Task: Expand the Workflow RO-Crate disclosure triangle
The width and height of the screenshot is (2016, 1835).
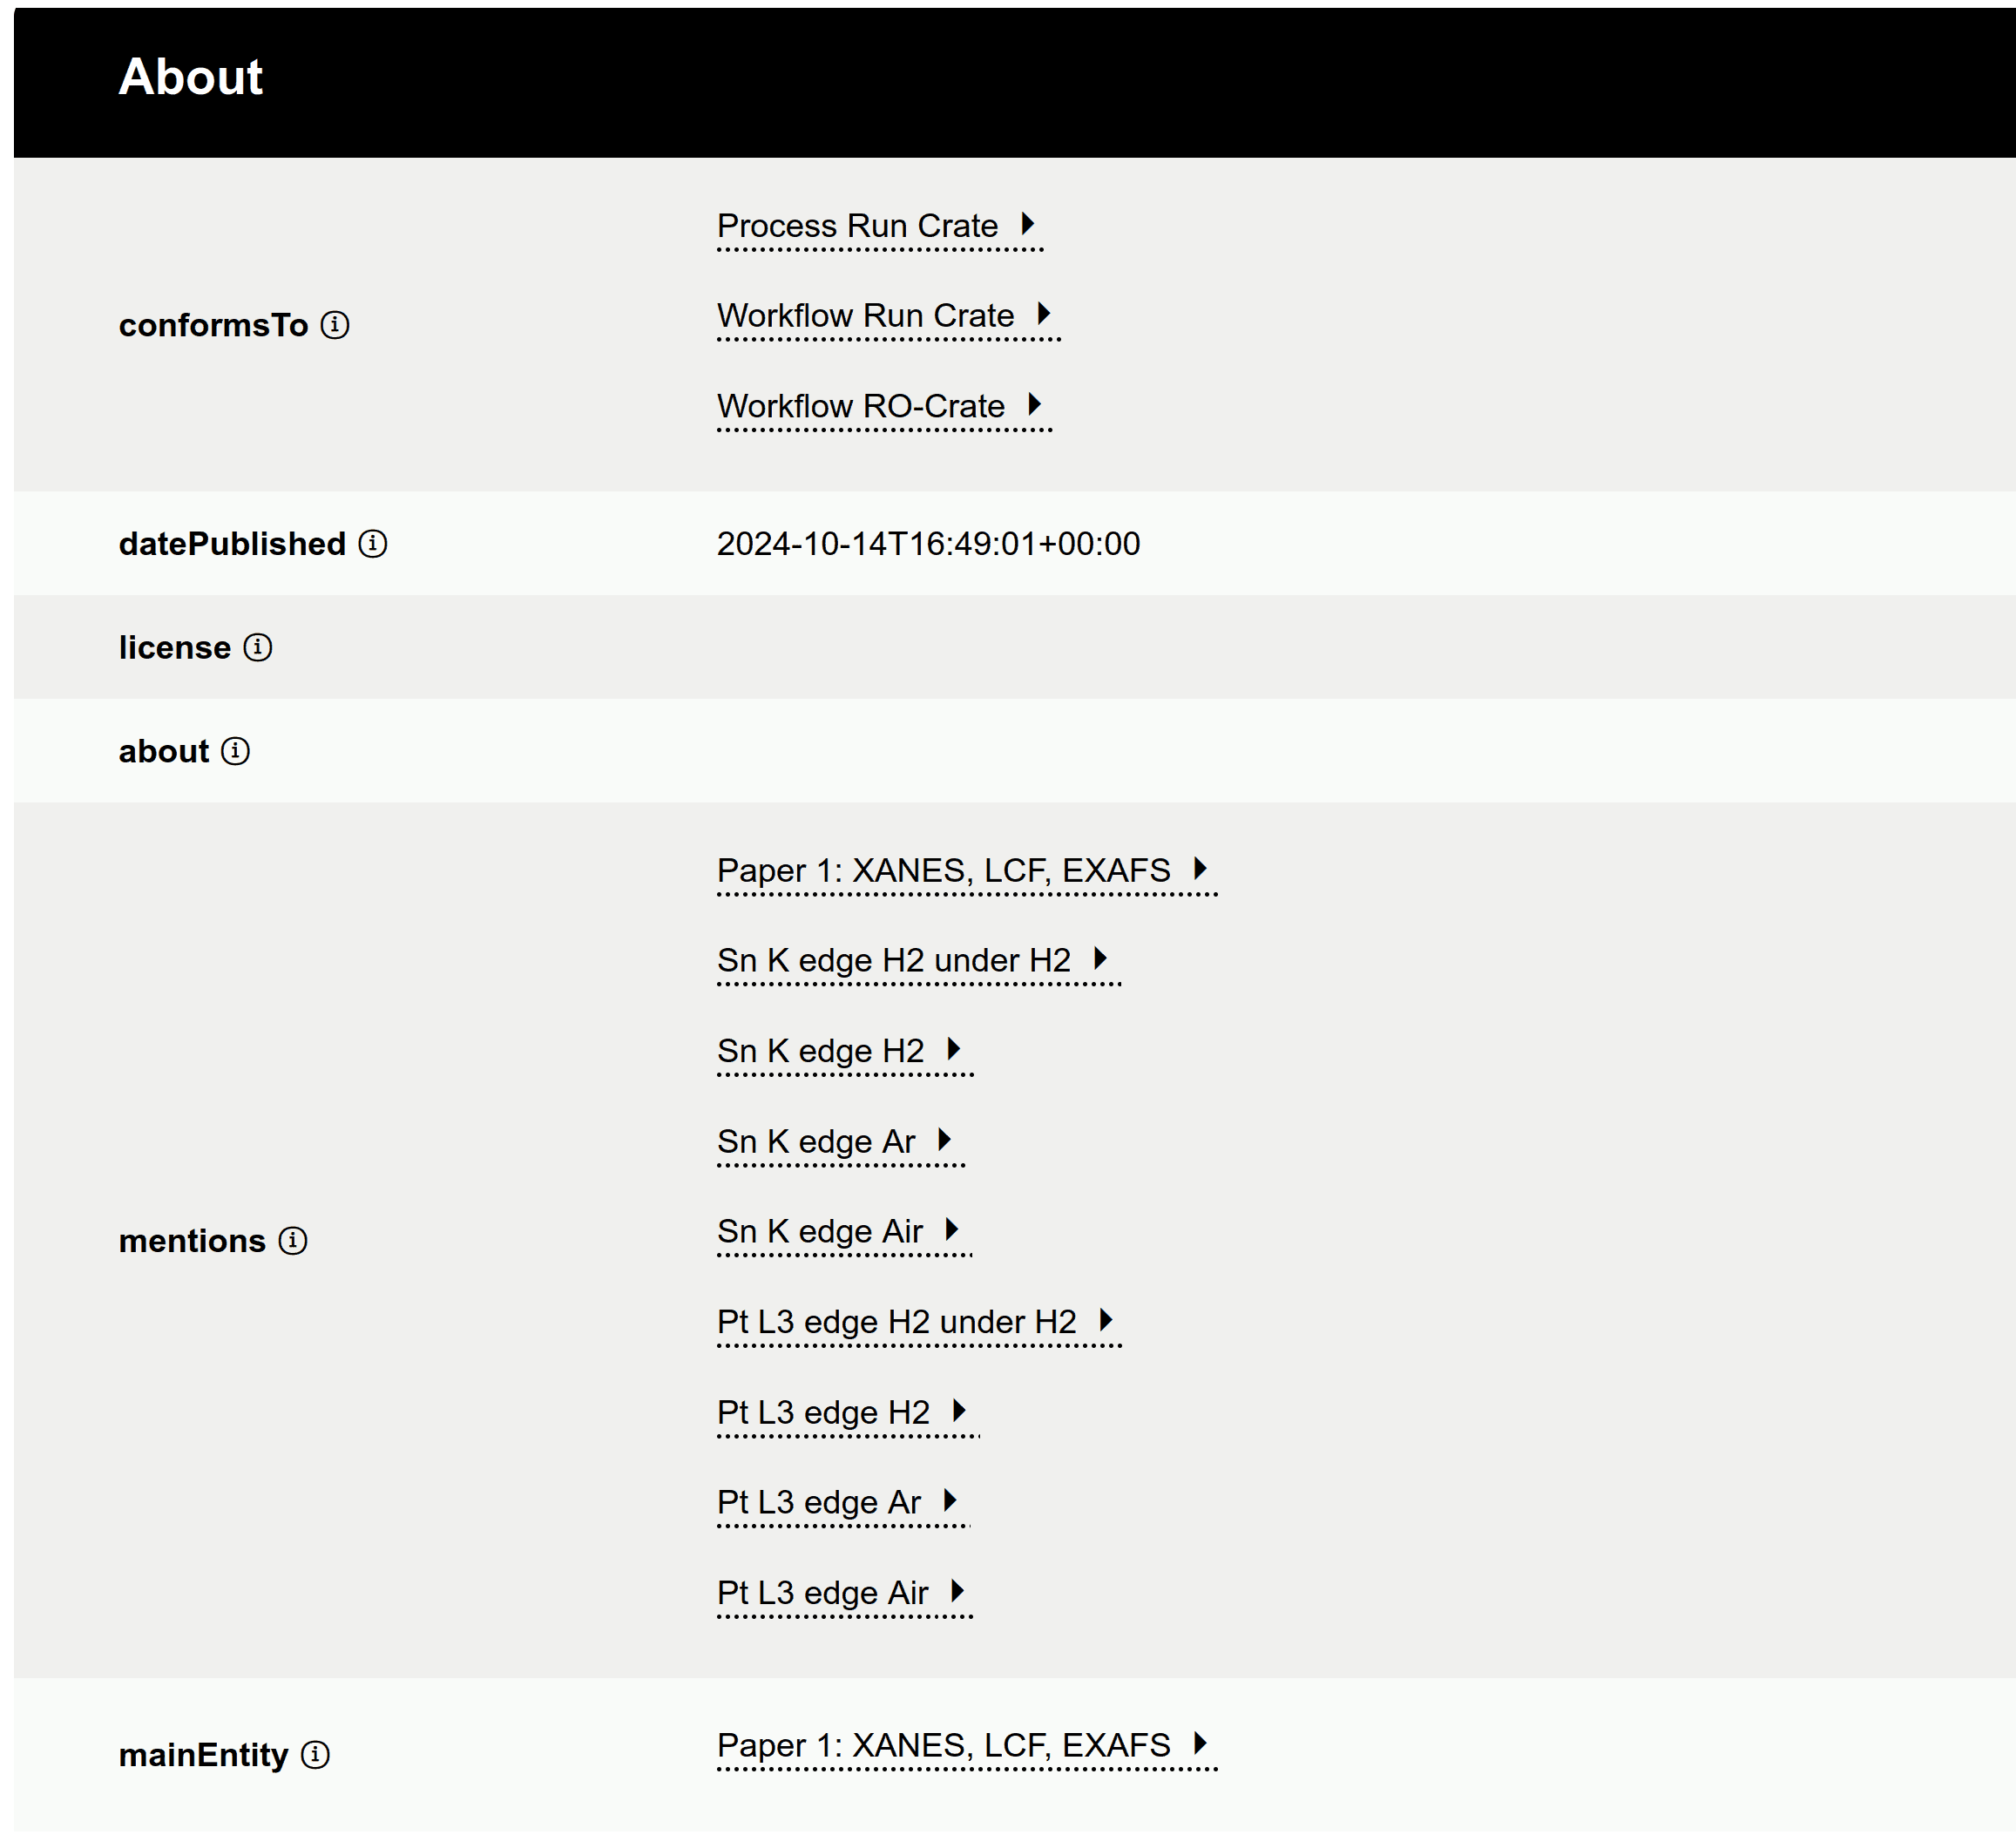Action: click(1034, 405)
